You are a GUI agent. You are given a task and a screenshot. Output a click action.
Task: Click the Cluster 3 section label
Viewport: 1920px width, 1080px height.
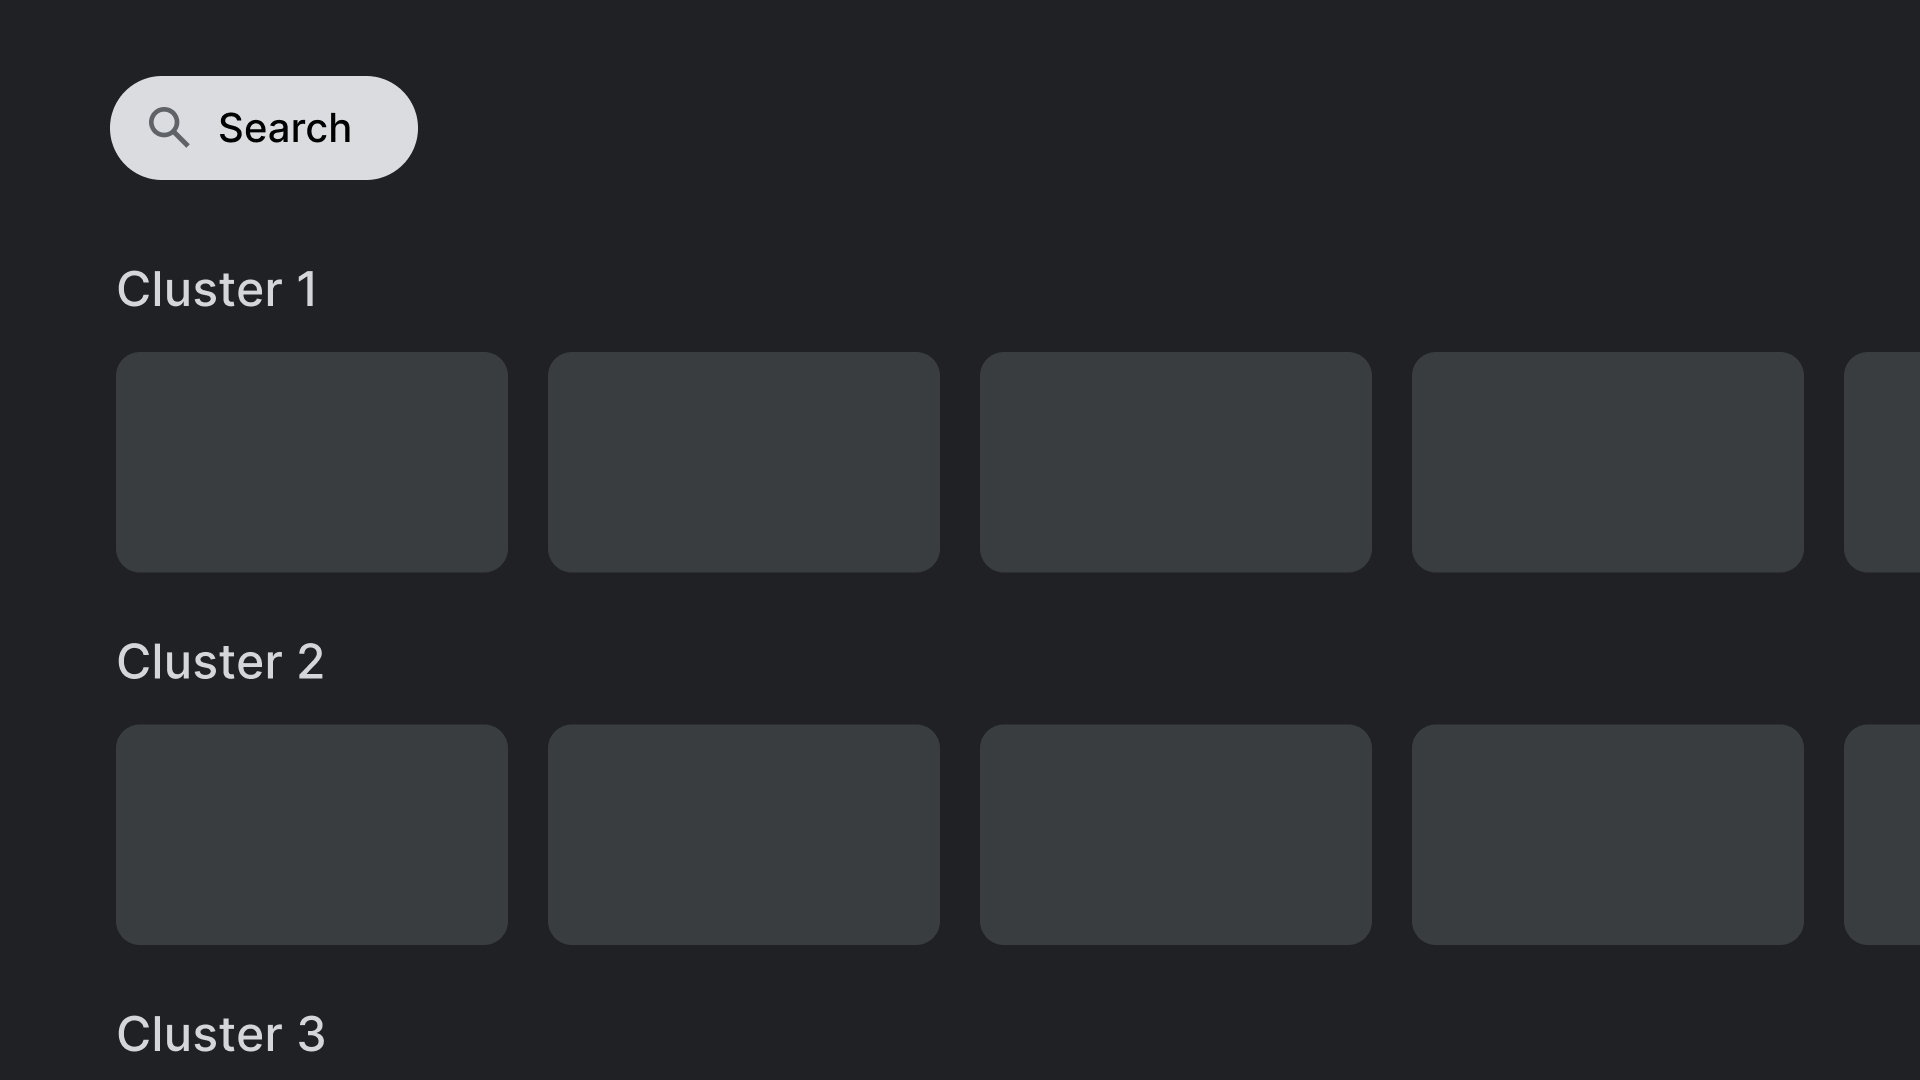[x=220, y=1033]
